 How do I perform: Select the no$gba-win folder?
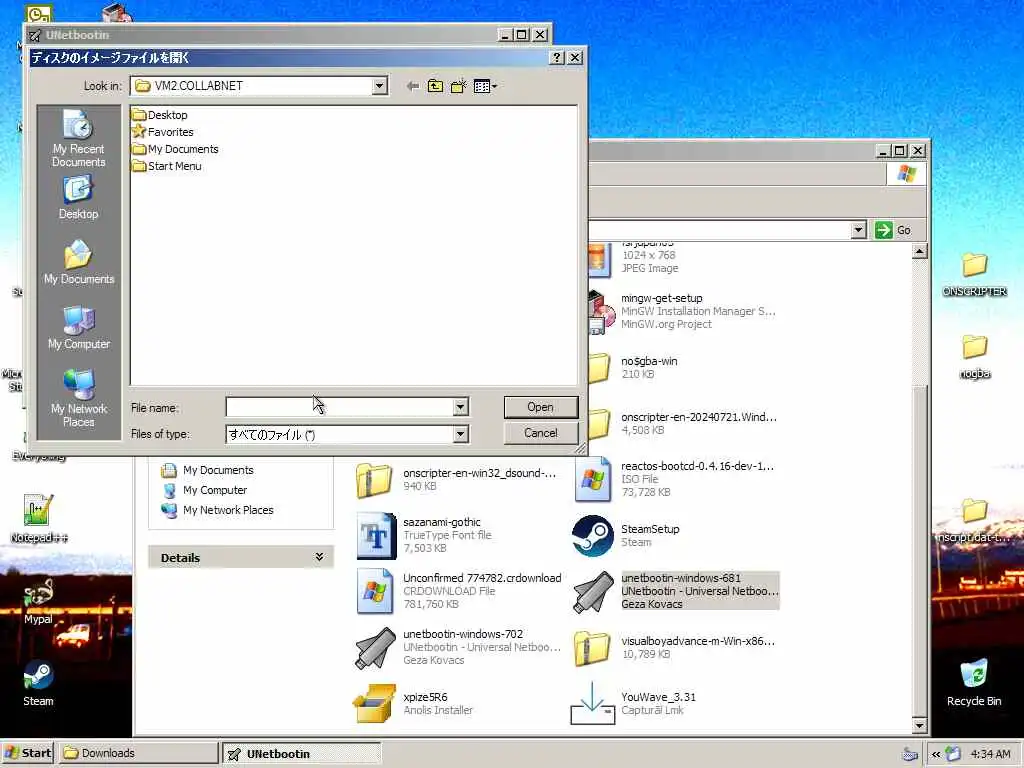599,368
